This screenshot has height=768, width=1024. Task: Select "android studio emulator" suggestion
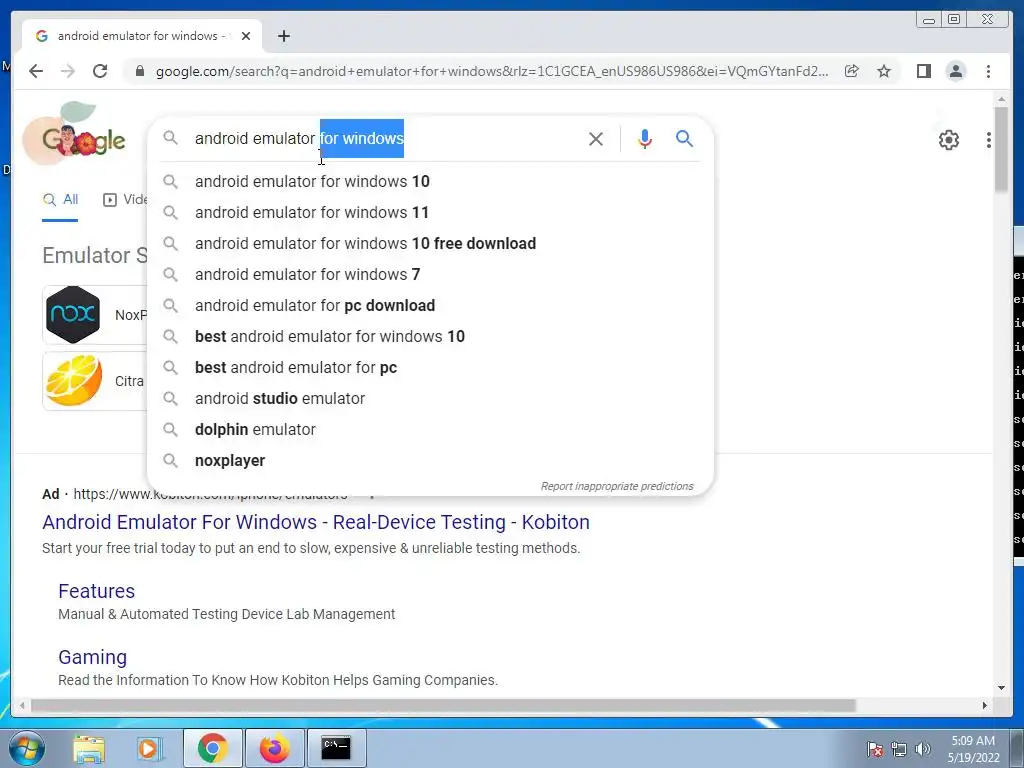click(431, 398)
